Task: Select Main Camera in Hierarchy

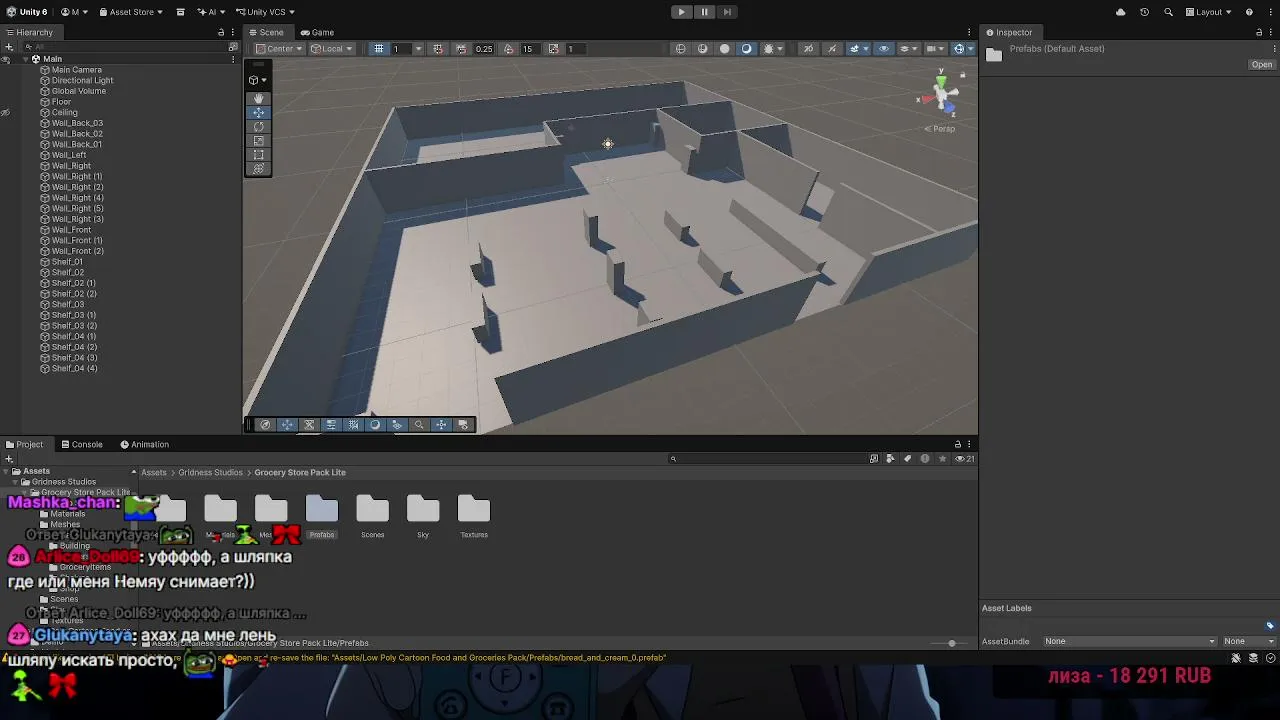Action: tap(77, 70)
